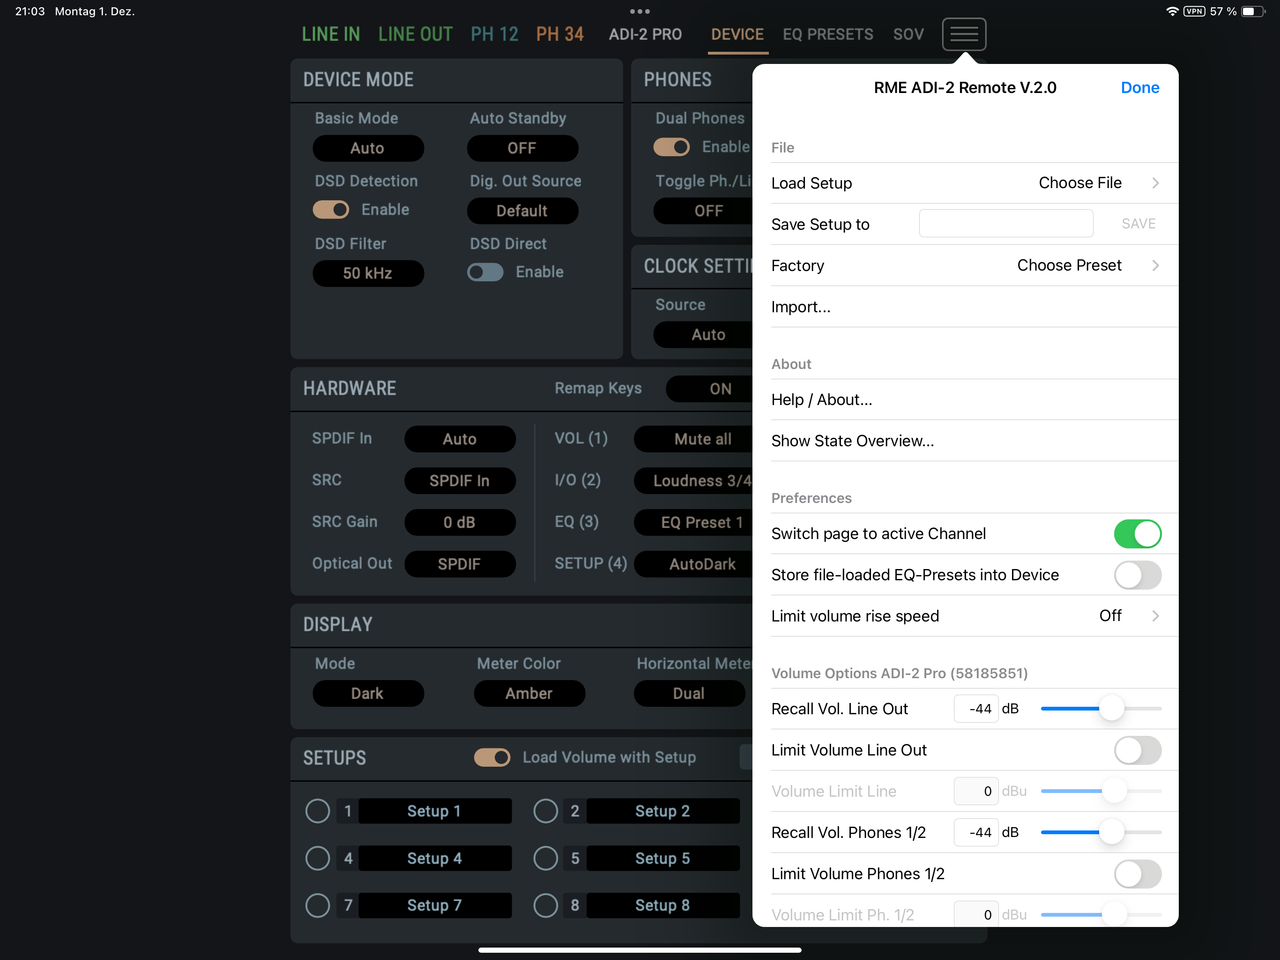
Task: Open Optical Out SPDIF dropdown
Action: pyautogui.click(x=460, y=564)
